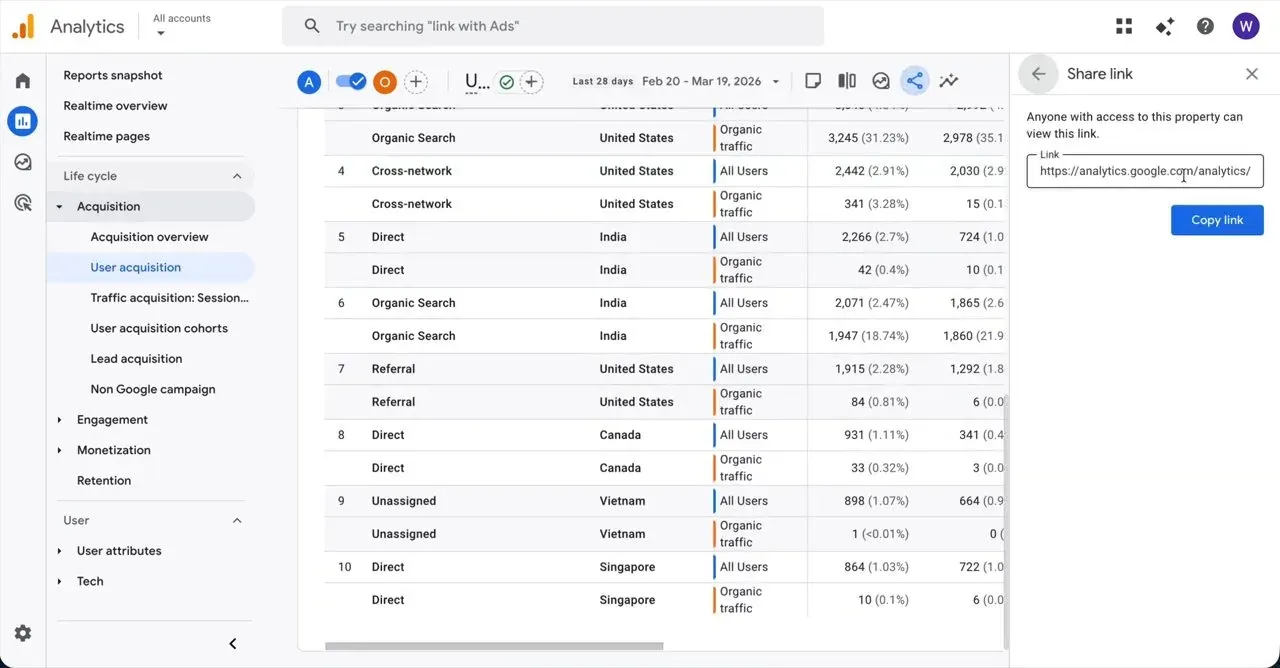1280x668 pixels.
Task: Collapse the Acquisition tree group
Action: click(59, 207)
